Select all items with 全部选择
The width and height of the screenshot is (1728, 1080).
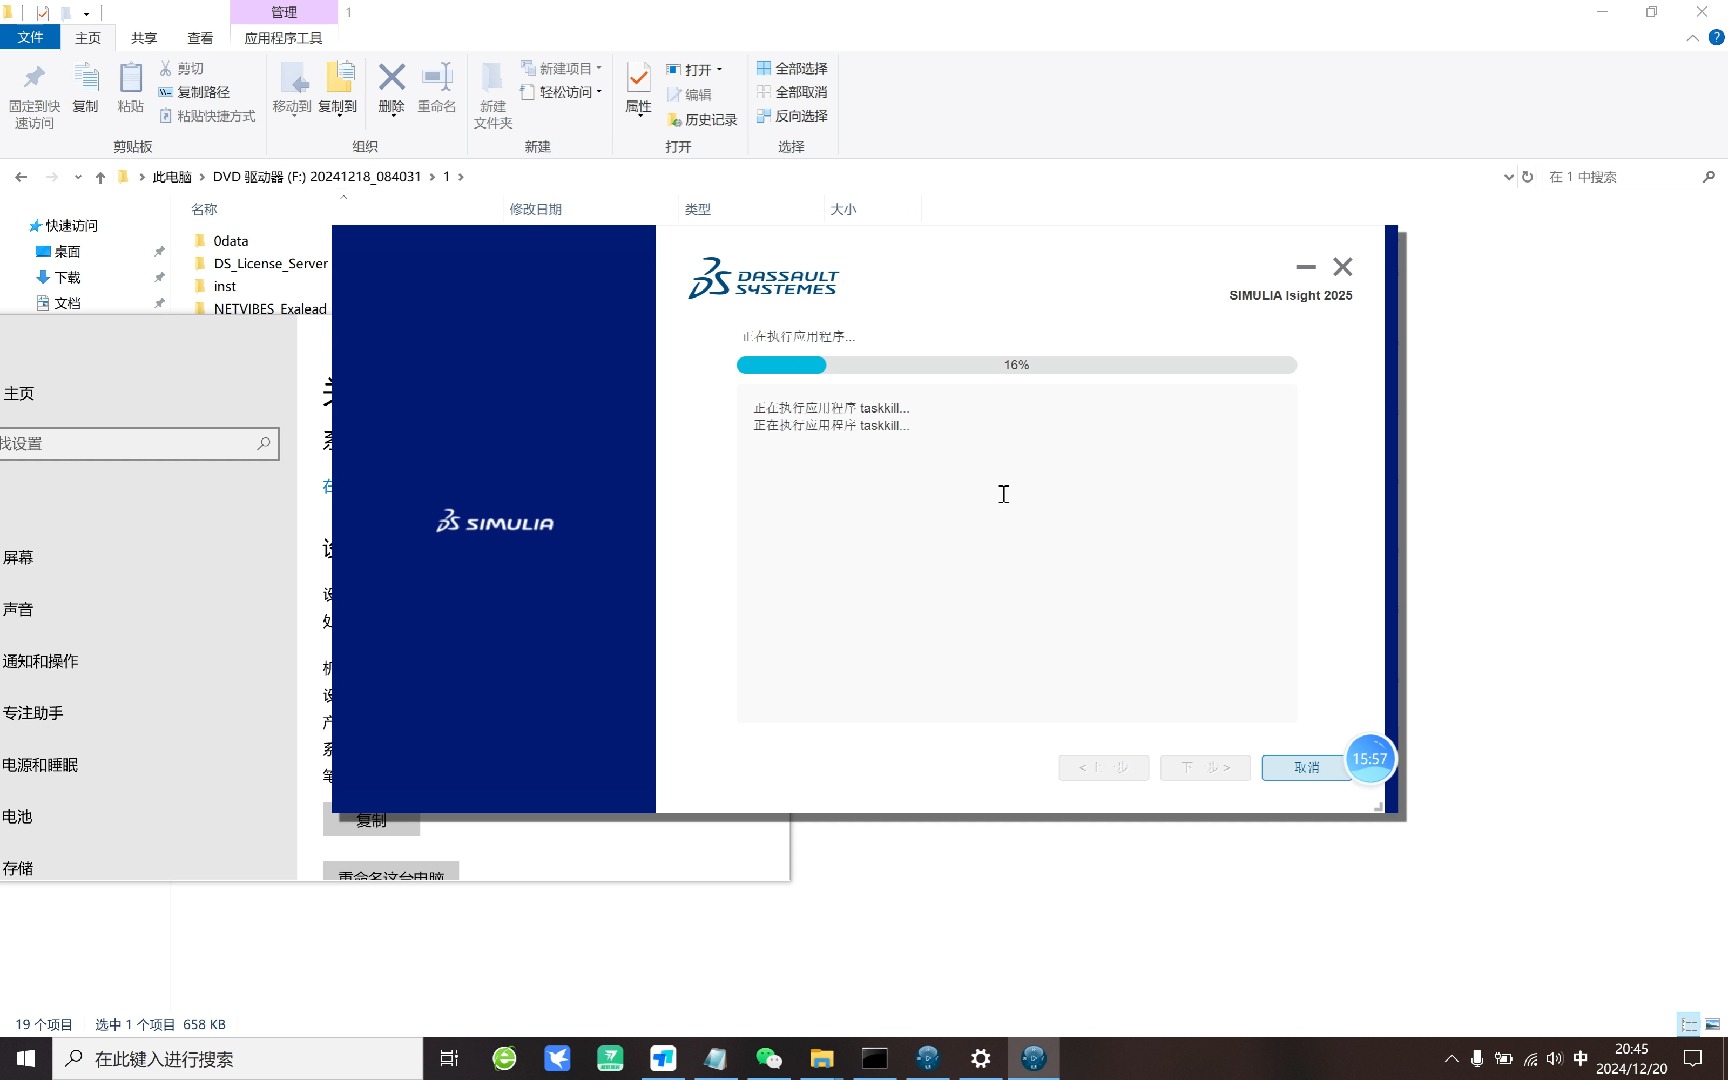(793, 68)
